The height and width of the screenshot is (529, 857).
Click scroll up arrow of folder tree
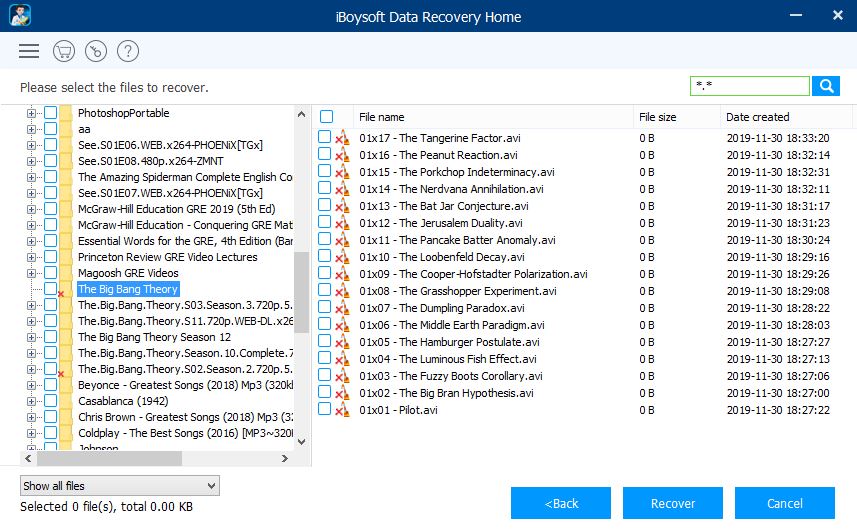click(x=301, y=114)
